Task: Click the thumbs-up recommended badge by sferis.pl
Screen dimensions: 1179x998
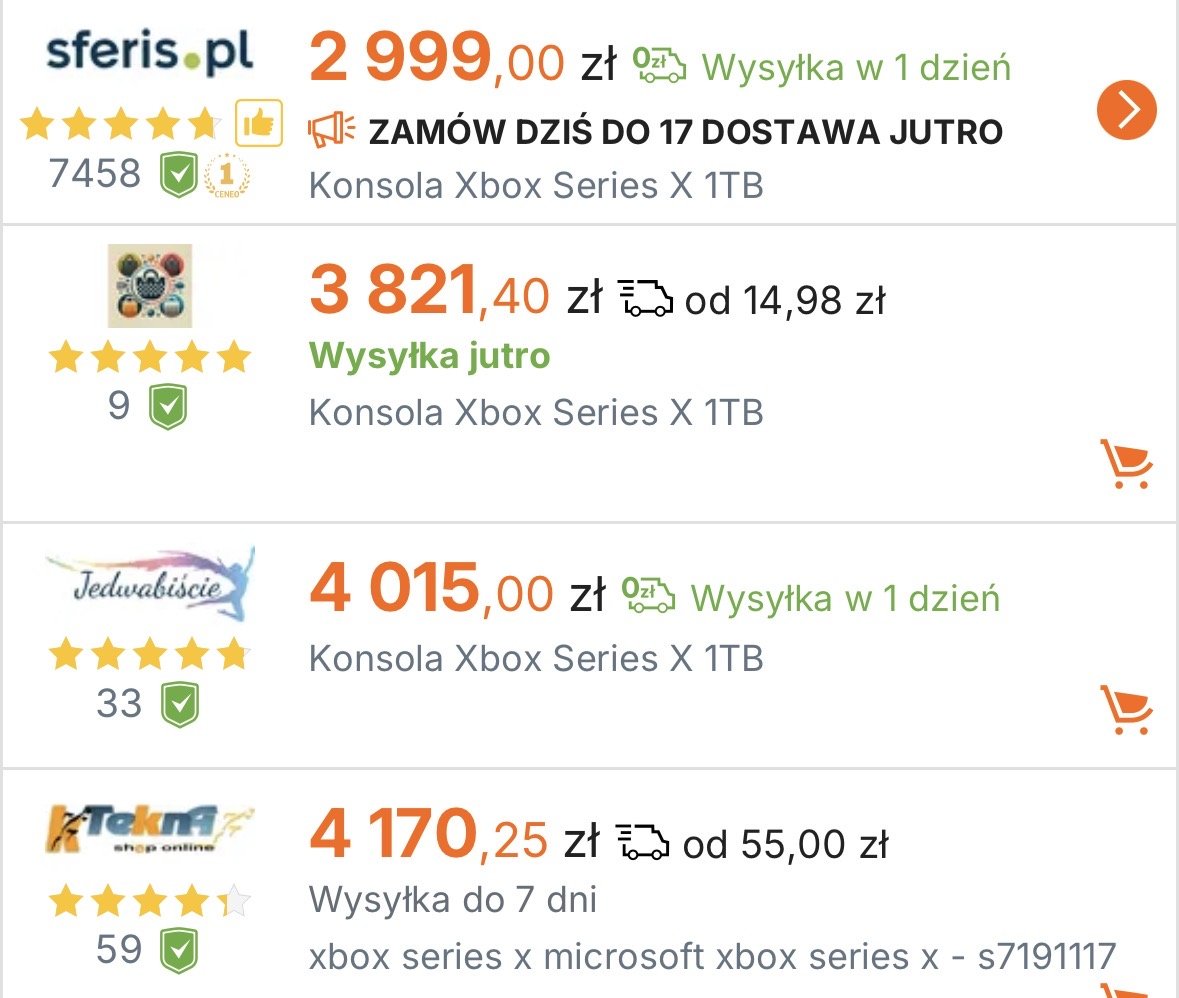Action: click(259, 125)
